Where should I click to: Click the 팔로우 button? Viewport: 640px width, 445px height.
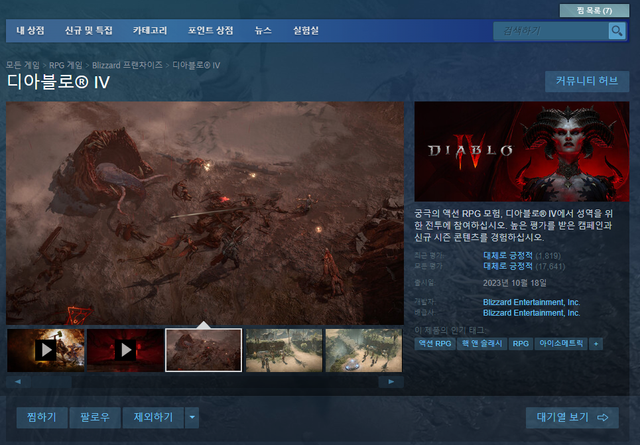pyautogui.click(x=94, y=417)
